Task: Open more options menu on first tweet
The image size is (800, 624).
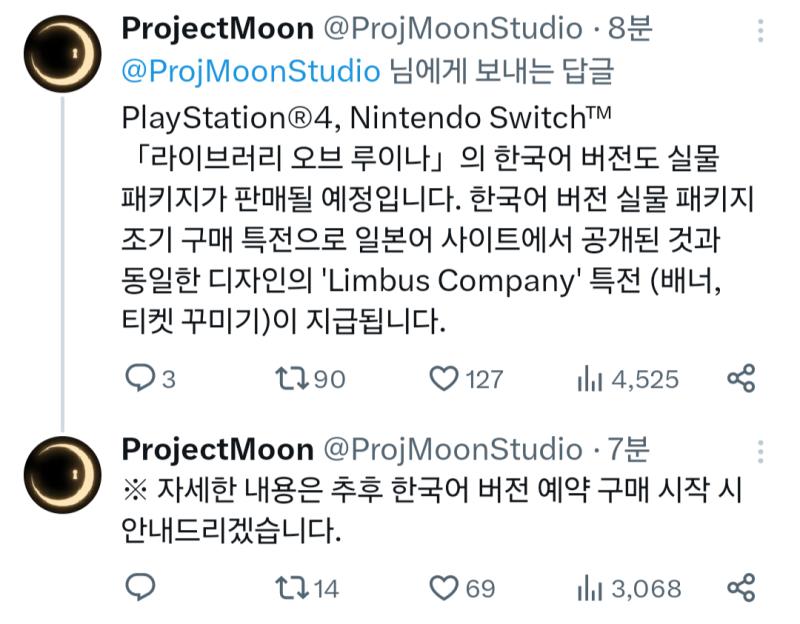Action: pos(760,31)
